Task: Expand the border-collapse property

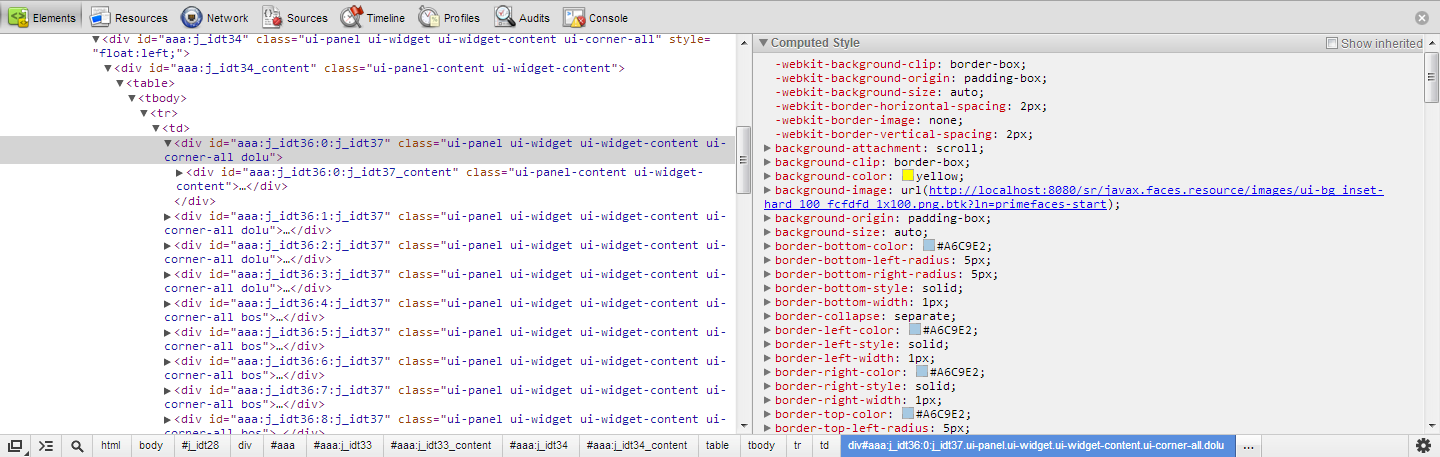Action: (x=767, y=316)
